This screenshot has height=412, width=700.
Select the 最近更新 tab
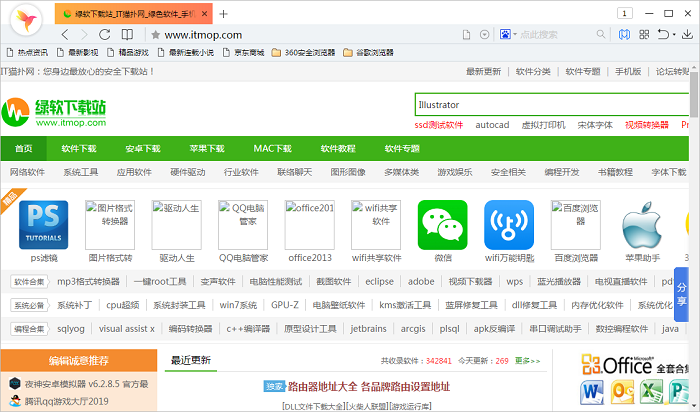tap(191, 360)
